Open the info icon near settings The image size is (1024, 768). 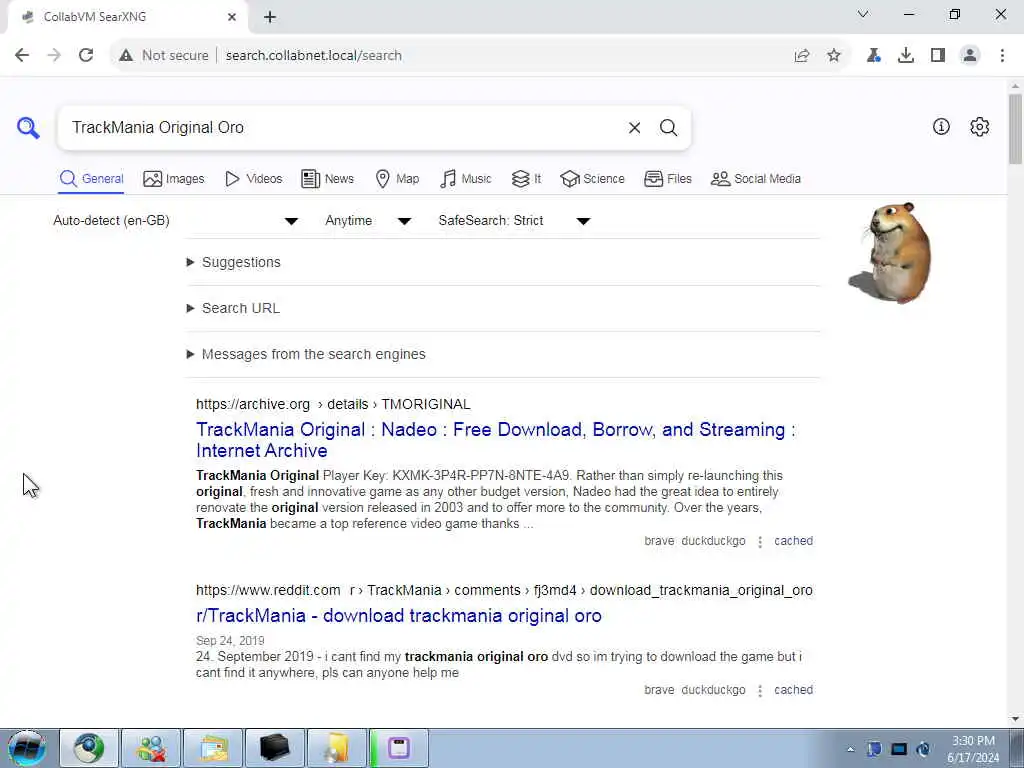(941, 127)
